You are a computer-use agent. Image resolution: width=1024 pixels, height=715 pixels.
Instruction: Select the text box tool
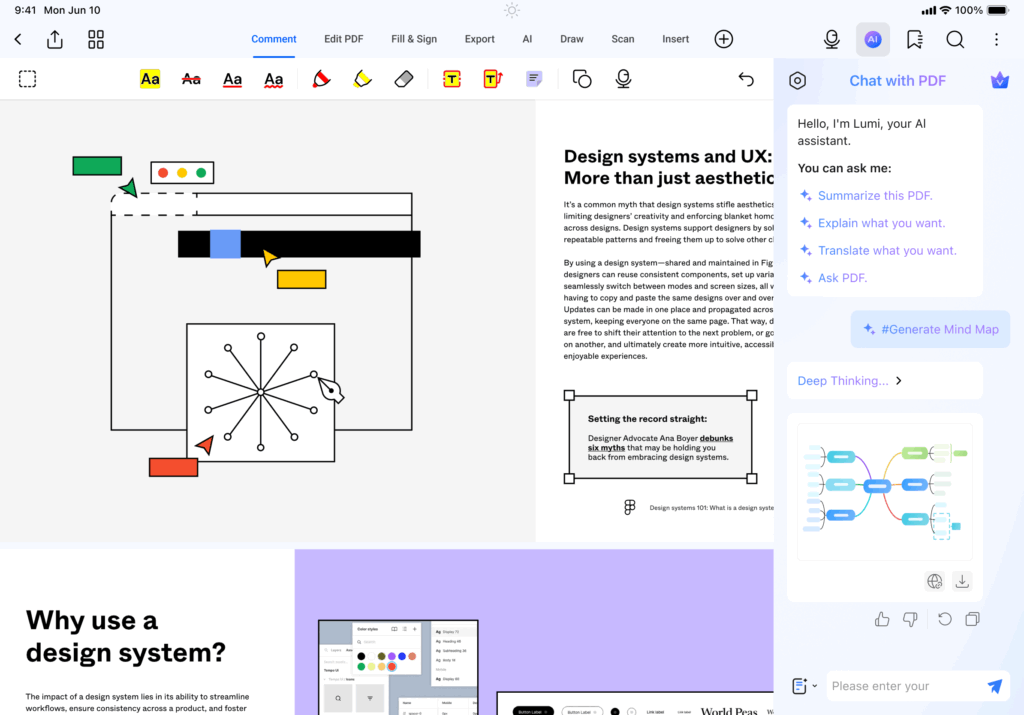pos(452,79)
